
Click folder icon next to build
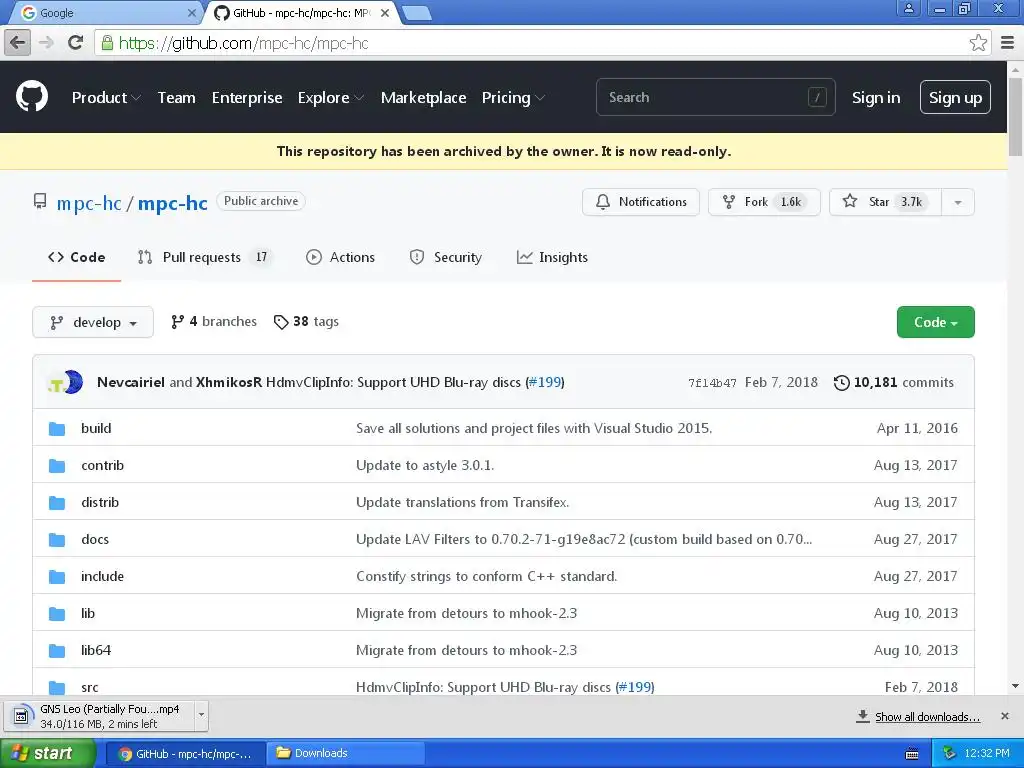[57, 429]
